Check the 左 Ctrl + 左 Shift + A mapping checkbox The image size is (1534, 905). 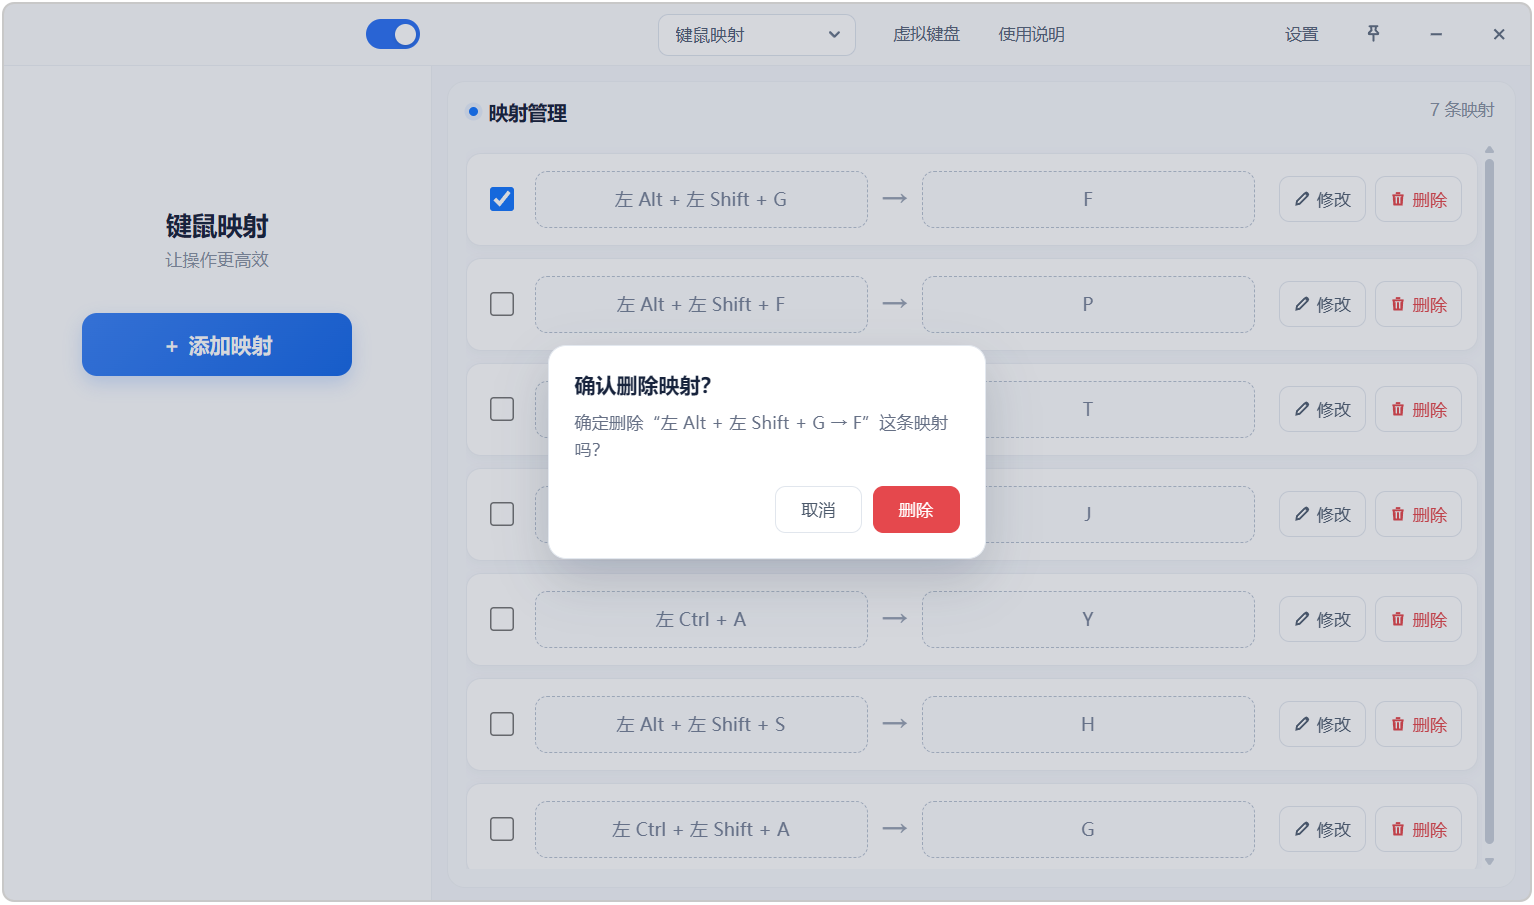(502, 829)
